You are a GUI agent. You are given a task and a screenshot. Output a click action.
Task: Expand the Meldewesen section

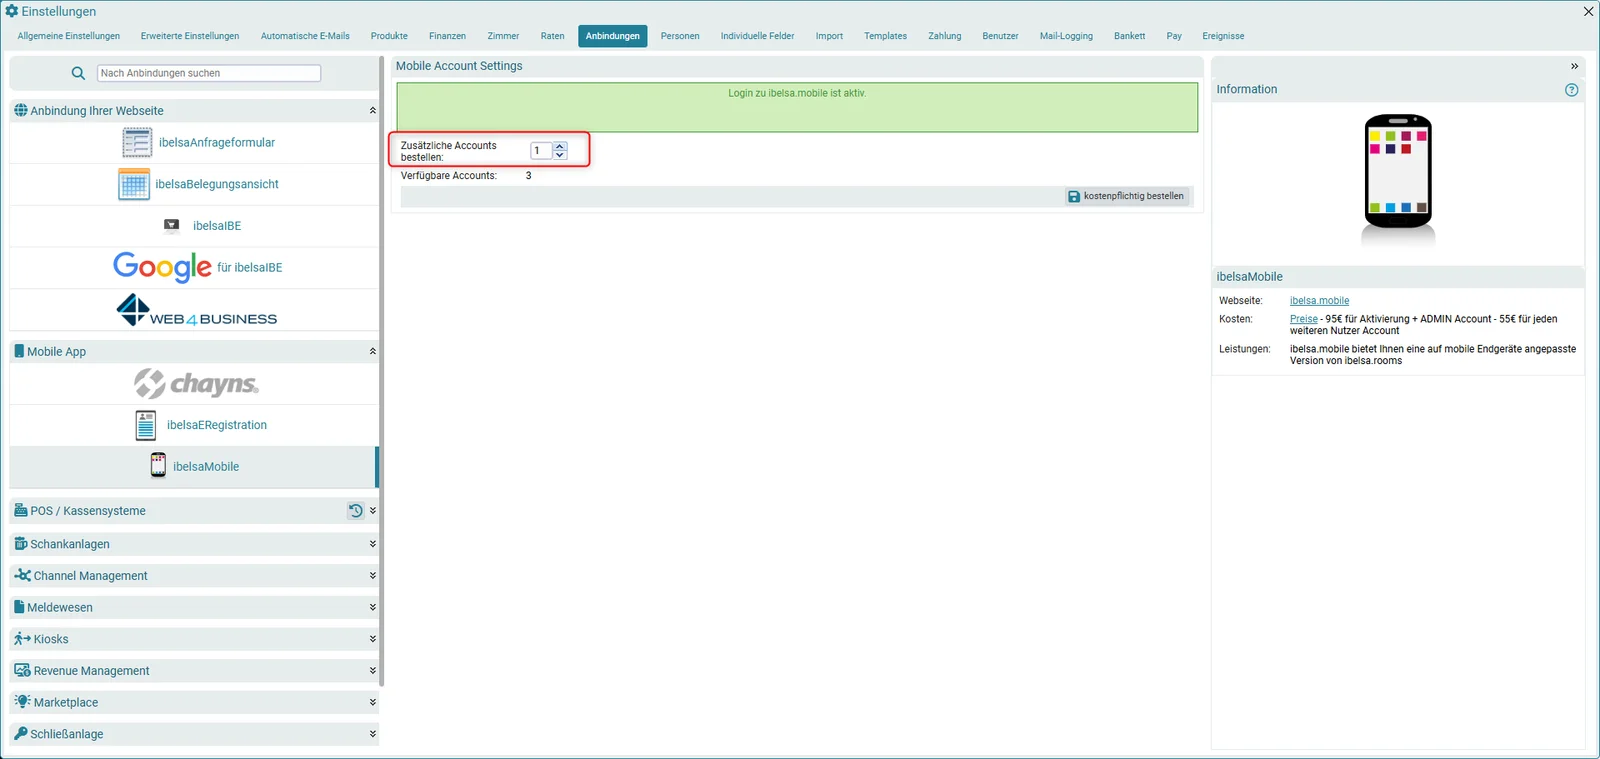[x=373, y=608]
